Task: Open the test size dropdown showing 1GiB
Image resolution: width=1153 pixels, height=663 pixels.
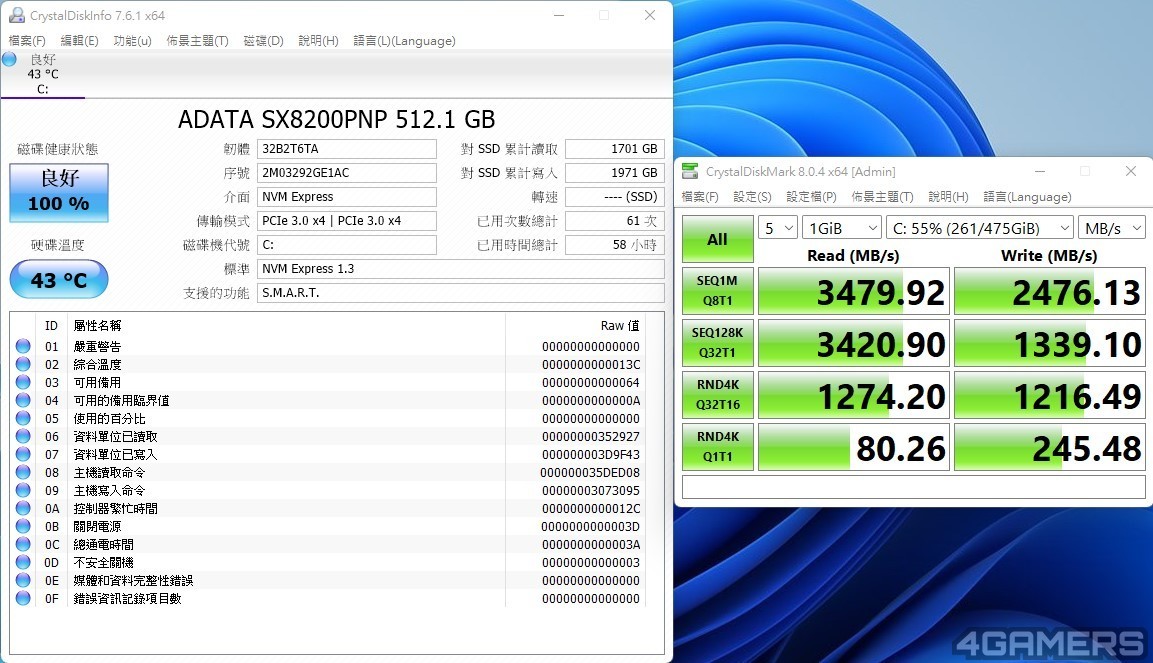Action: point(842,228)
